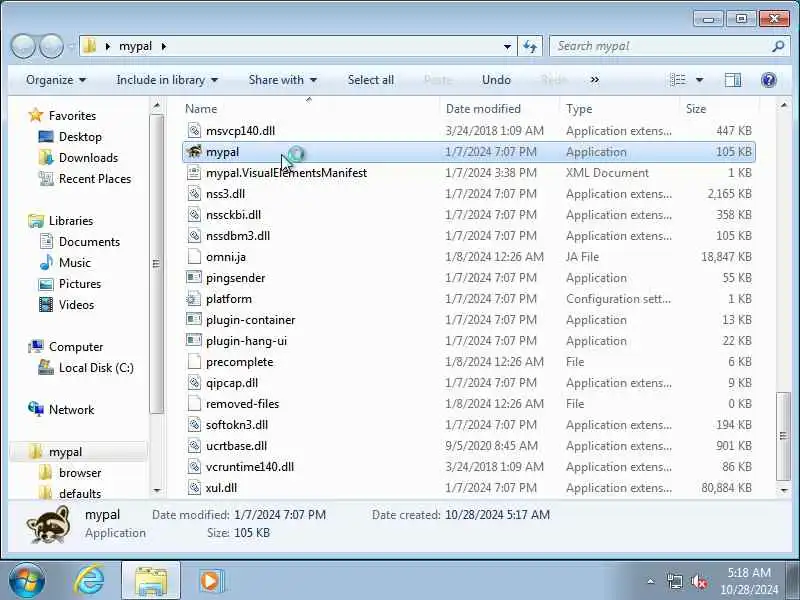Launch Internet Explorer from the taskbar

point(90,581)
